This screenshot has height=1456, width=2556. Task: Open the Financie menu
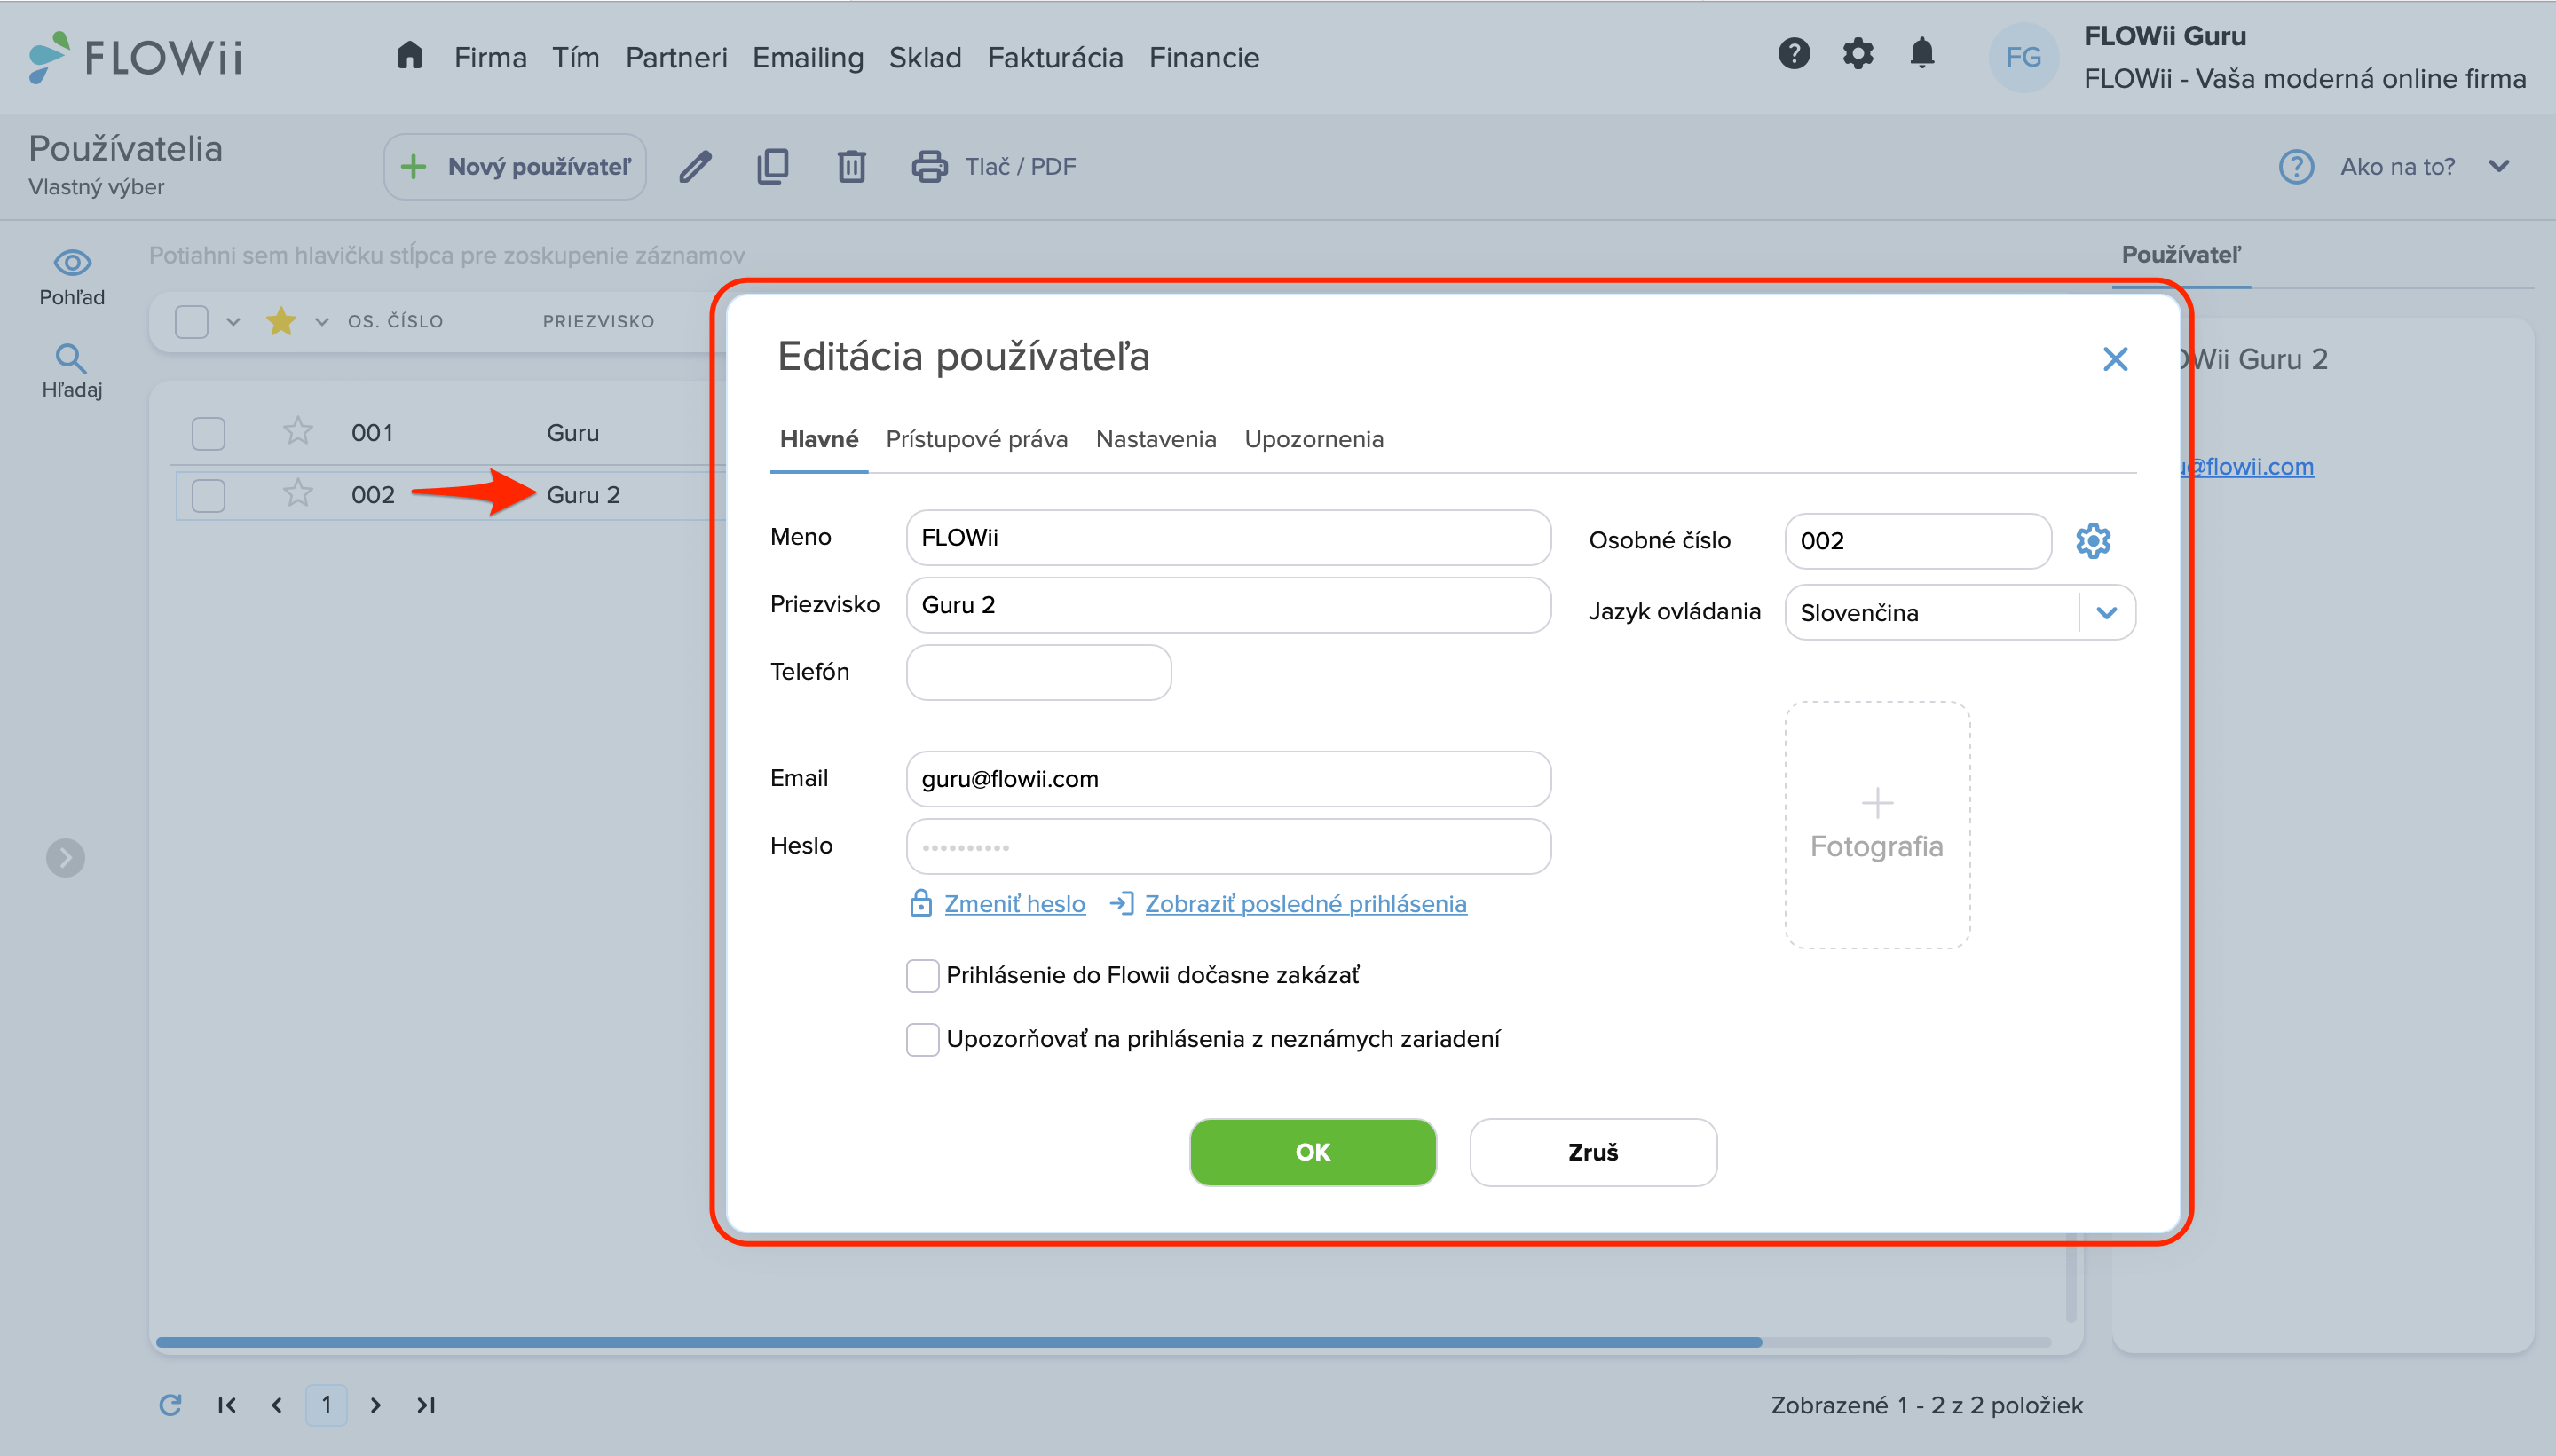[1203, 57]
